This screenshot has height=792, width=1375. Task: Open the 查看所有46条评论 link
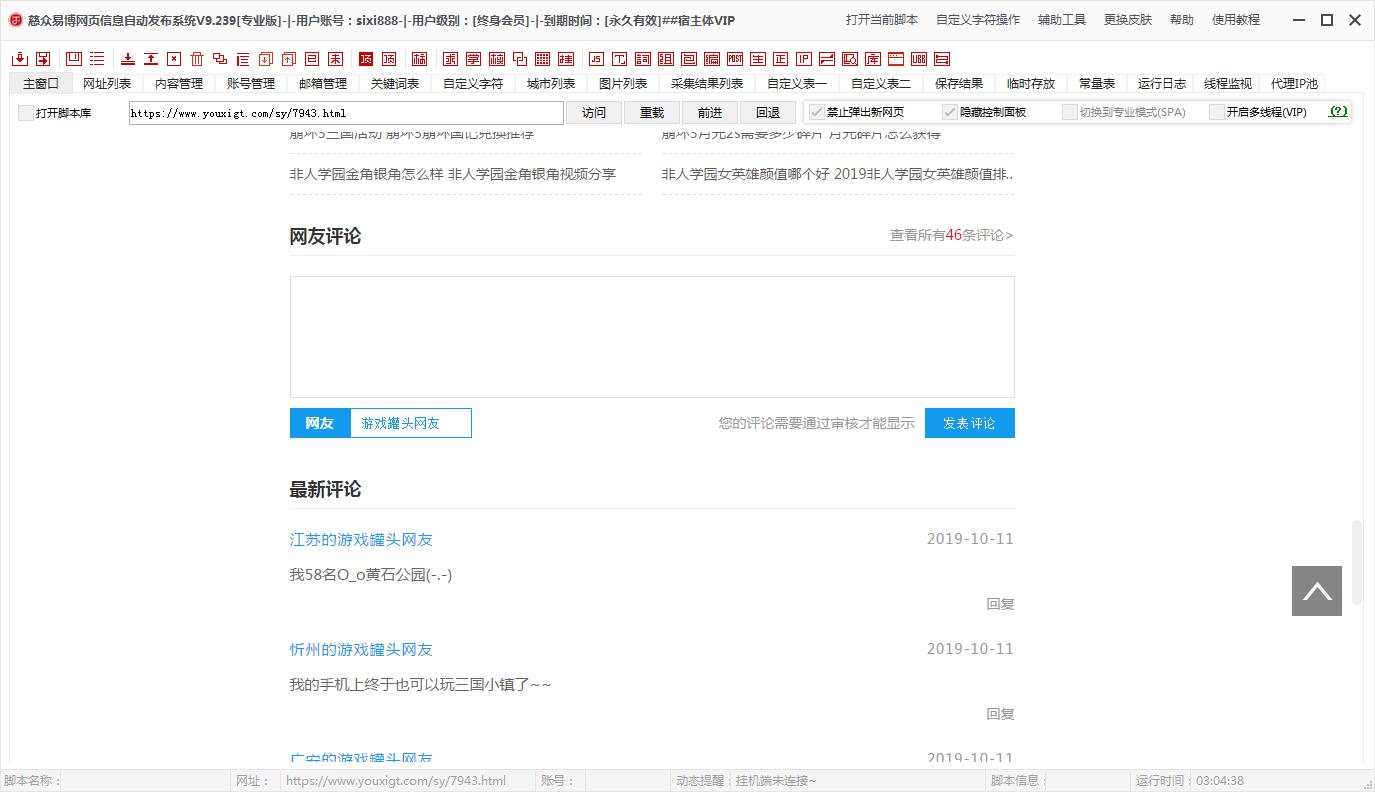tap(951, 235)
